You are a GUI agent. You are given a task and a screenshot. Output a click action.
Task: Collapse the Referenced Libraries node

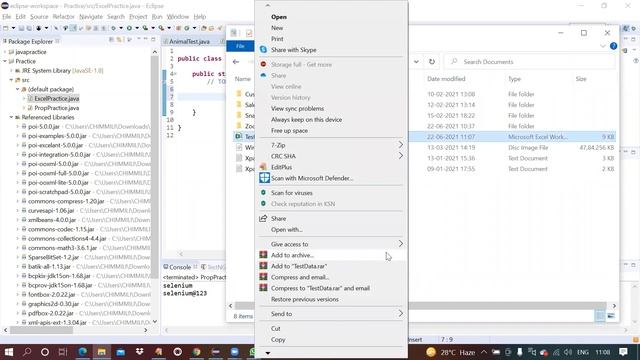pyautogui.click(x=11, y=117)
